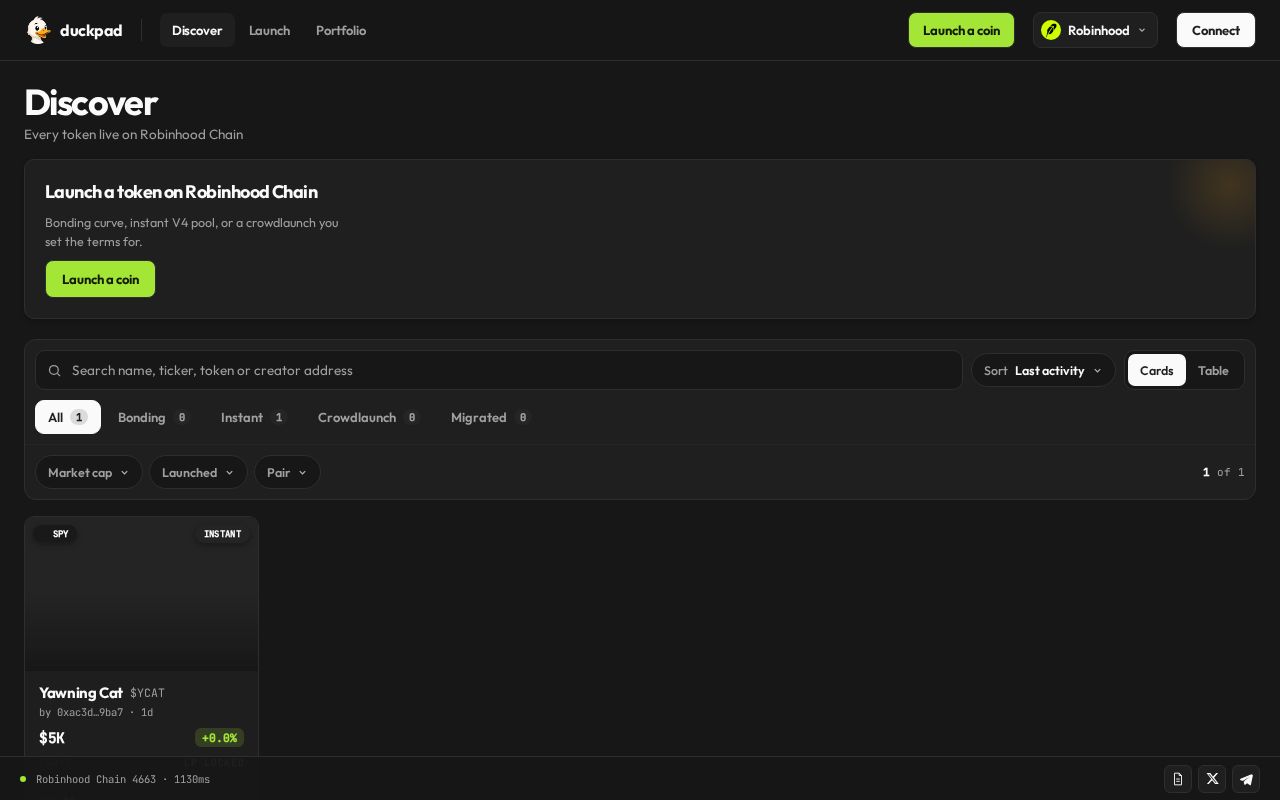Go to the Launch nav tab

coord(269,30)
